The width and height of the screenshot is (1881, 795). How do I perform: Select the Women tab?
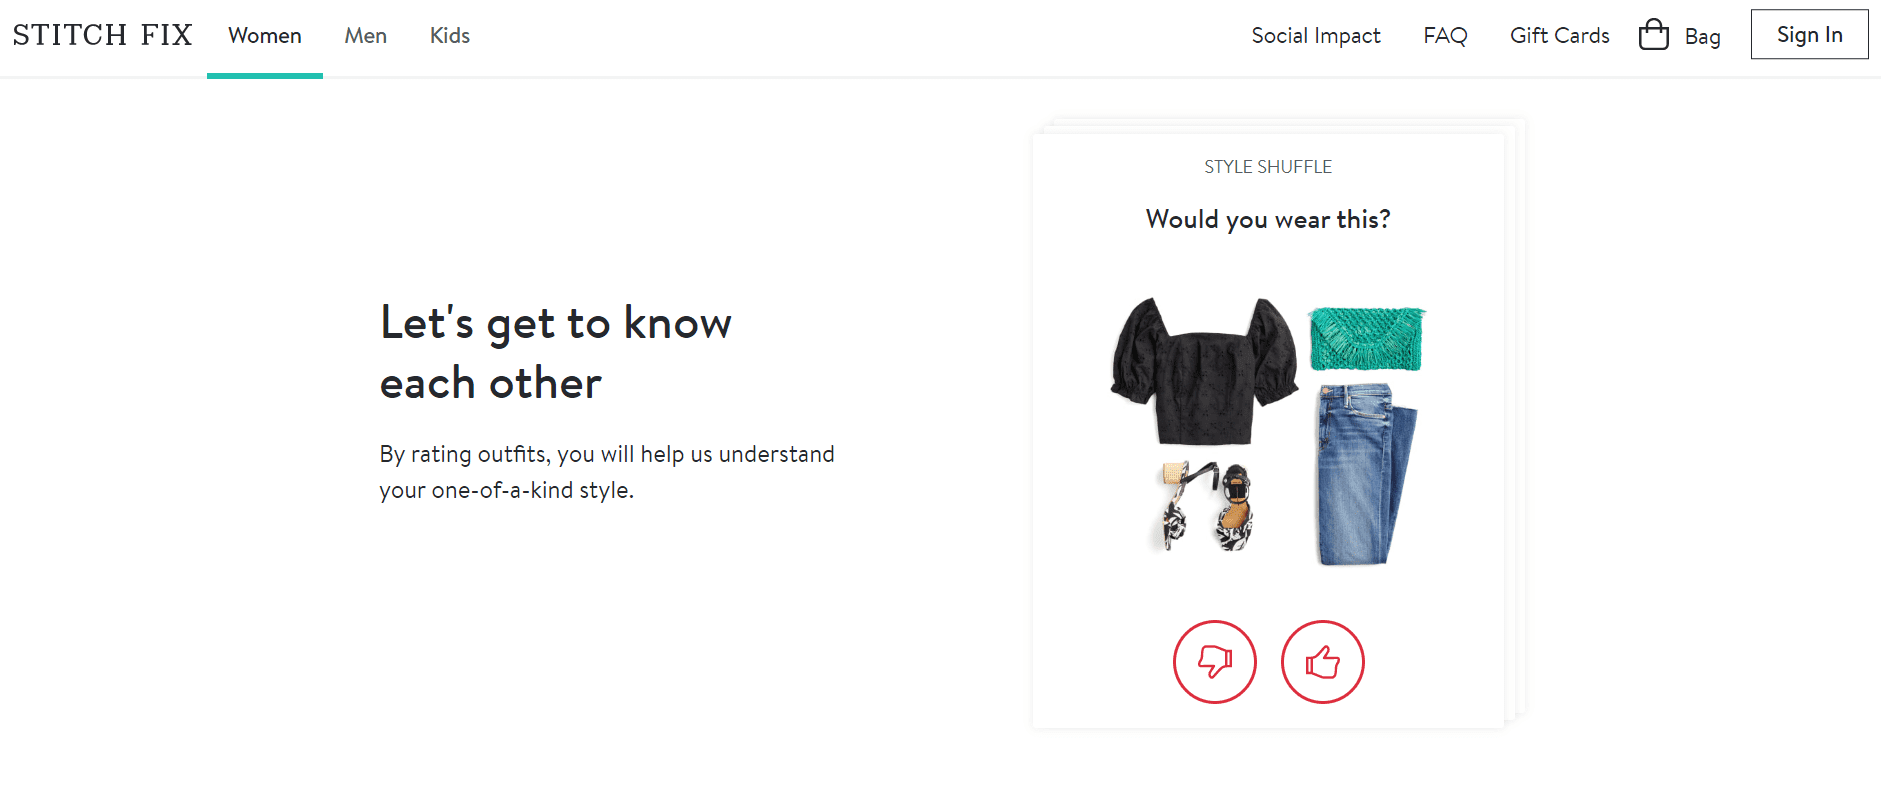click(264, 36)
